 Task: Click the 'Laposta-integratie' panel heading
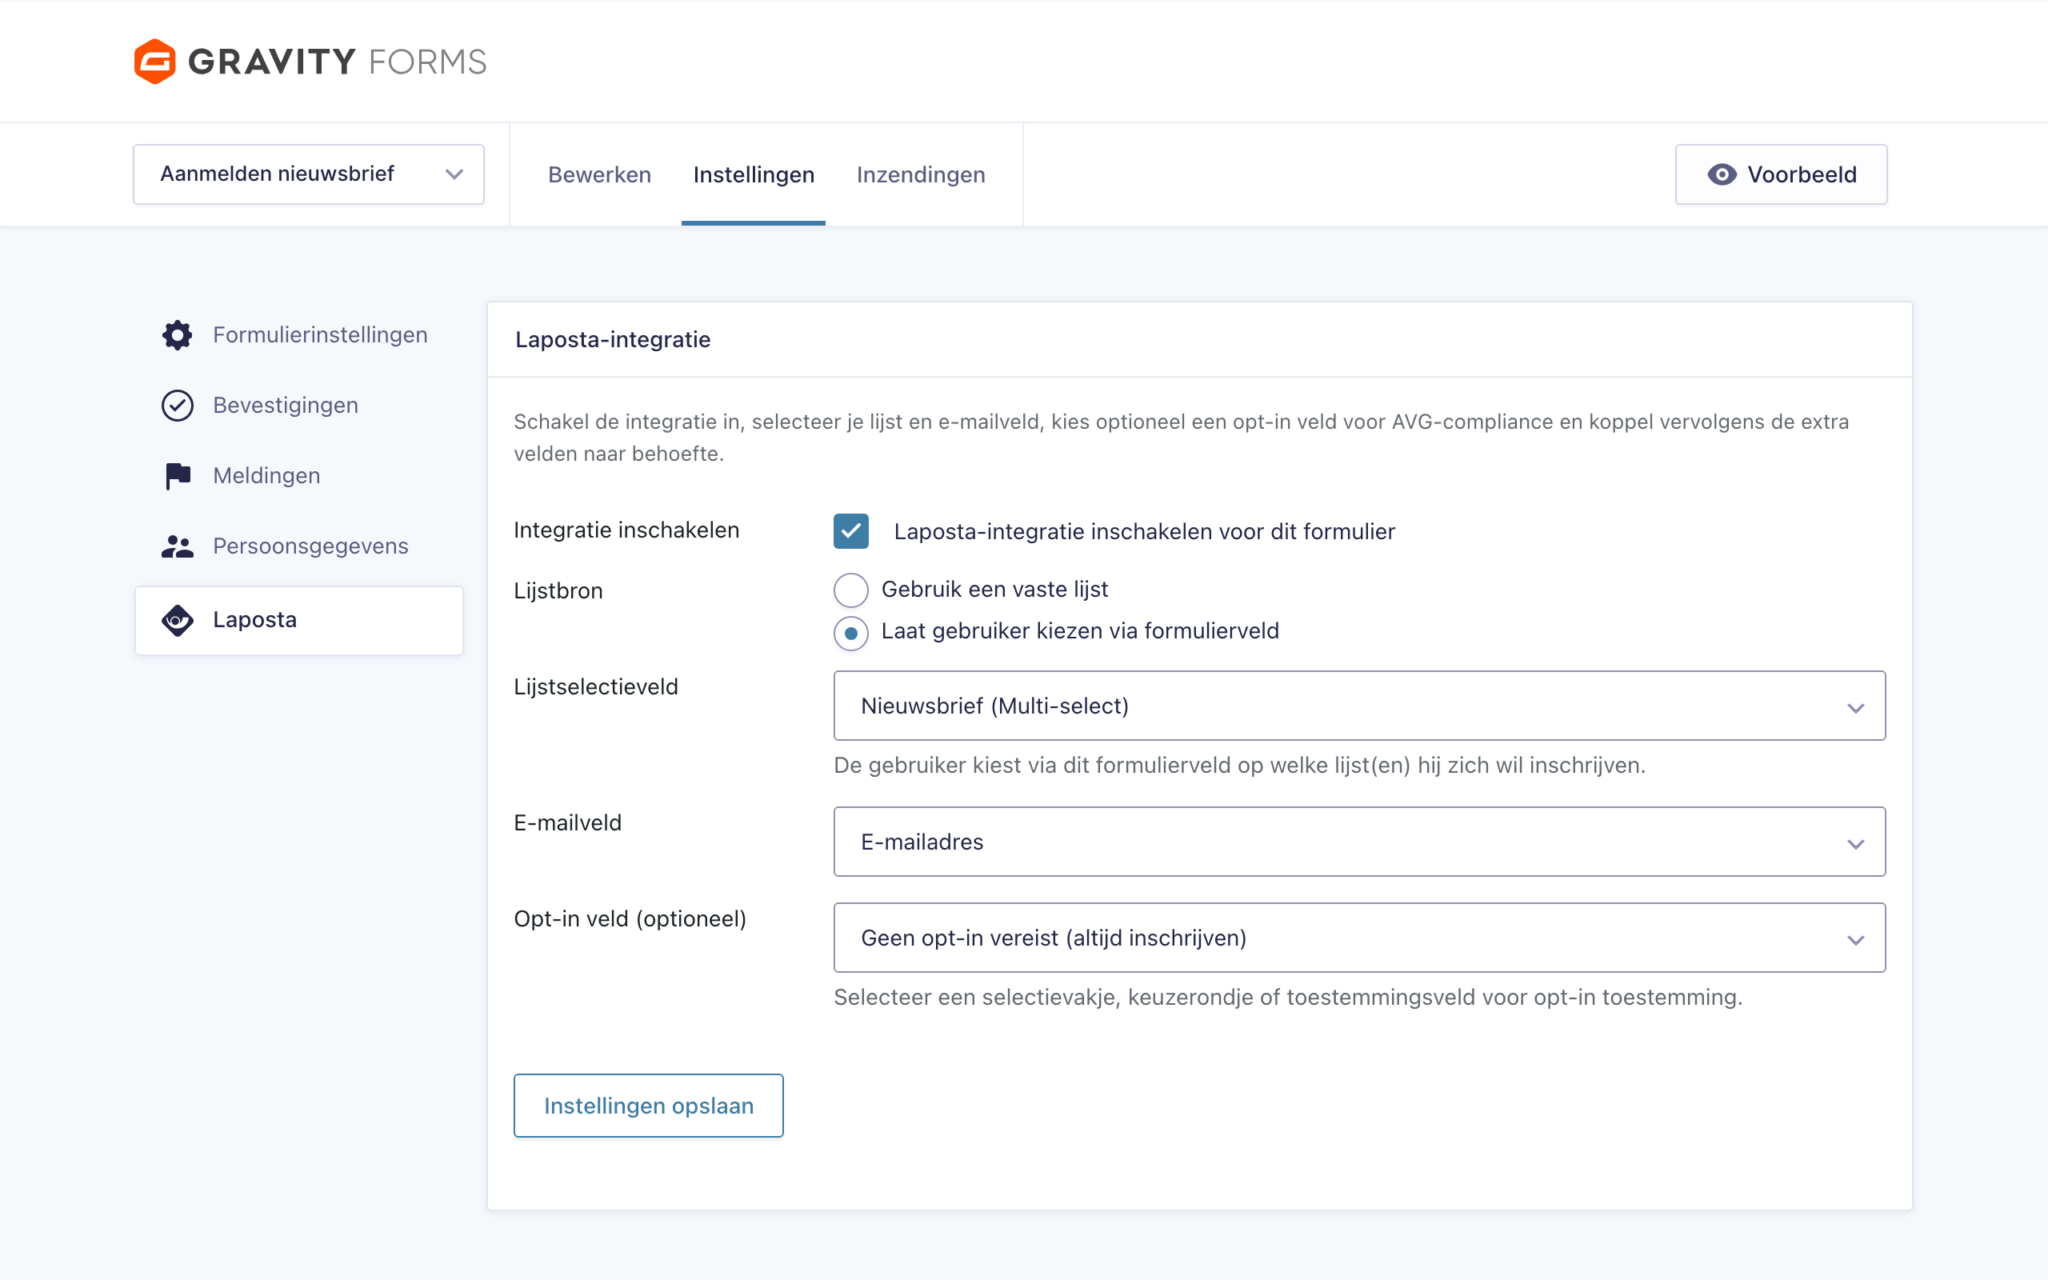613,340
